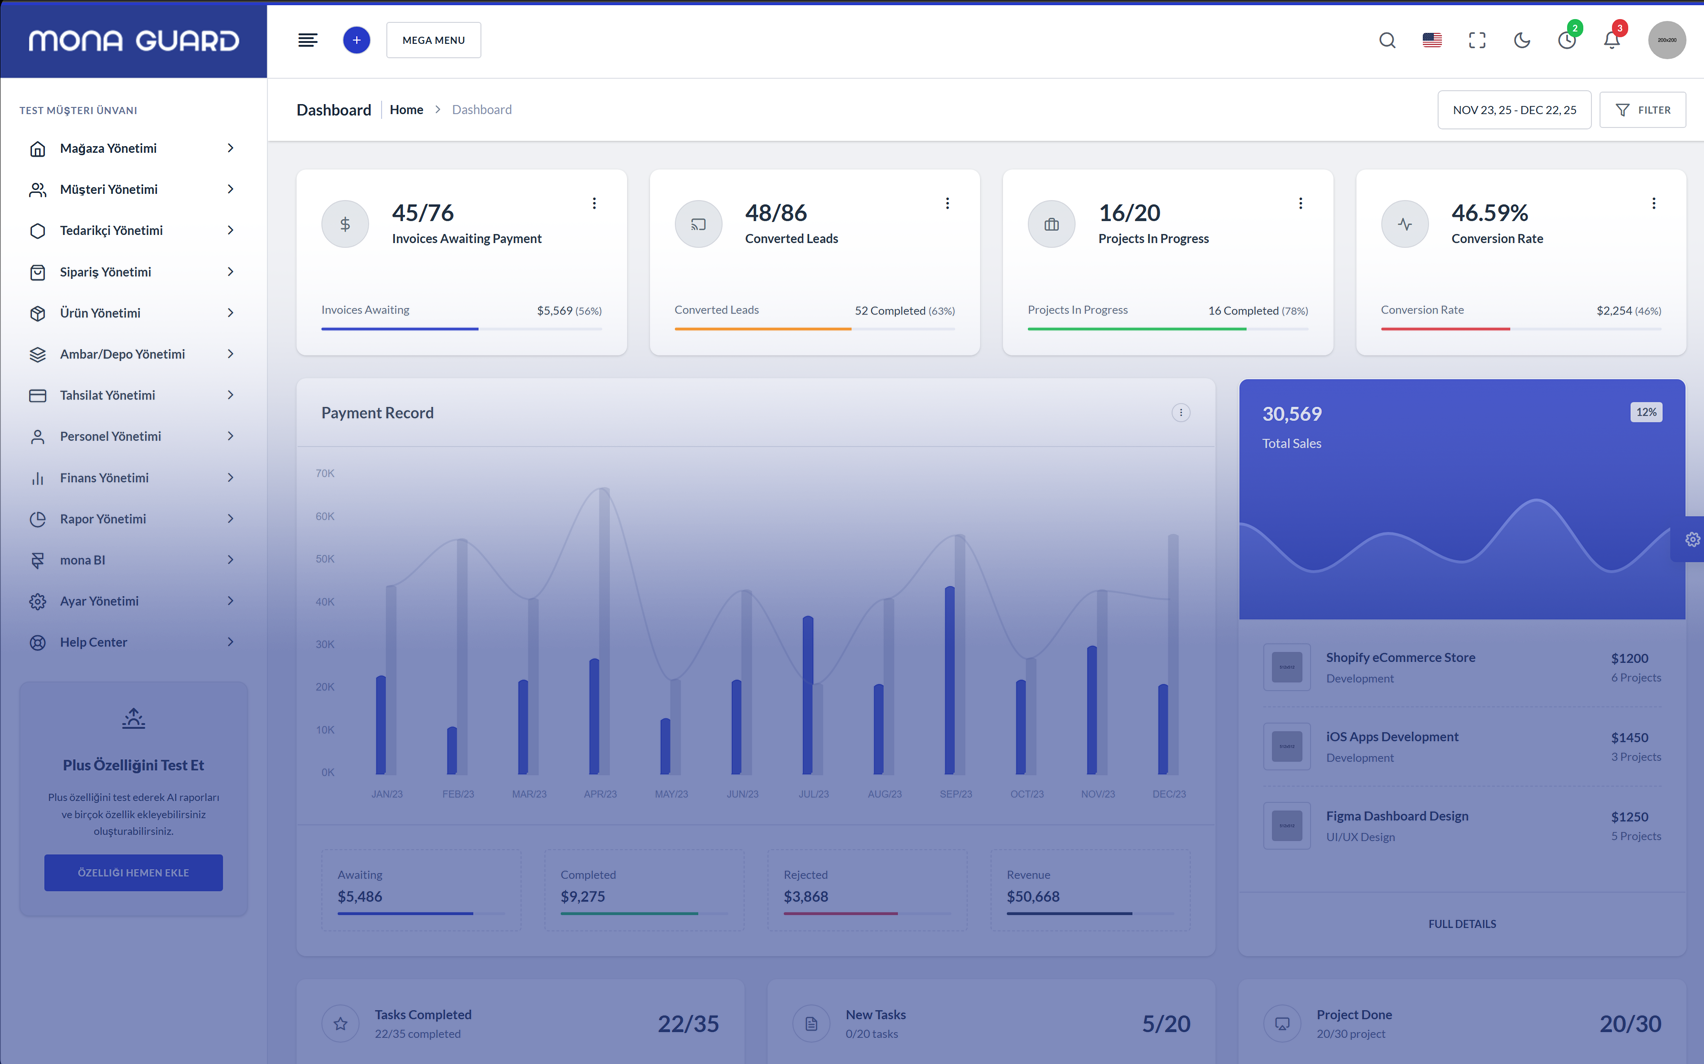Viewport: 1704px width, 1064px height.
Task: Open the US flag language selector
Action: click(1432, 40)
